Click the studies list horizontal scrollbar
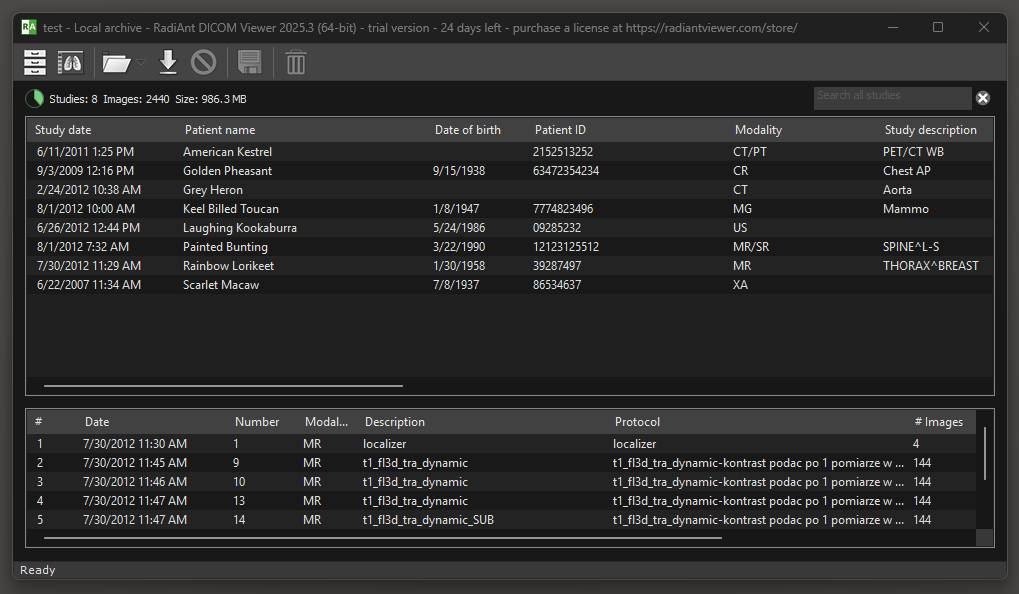Image resolution: width=1019 pixels, height=594 pixels. 223,385
